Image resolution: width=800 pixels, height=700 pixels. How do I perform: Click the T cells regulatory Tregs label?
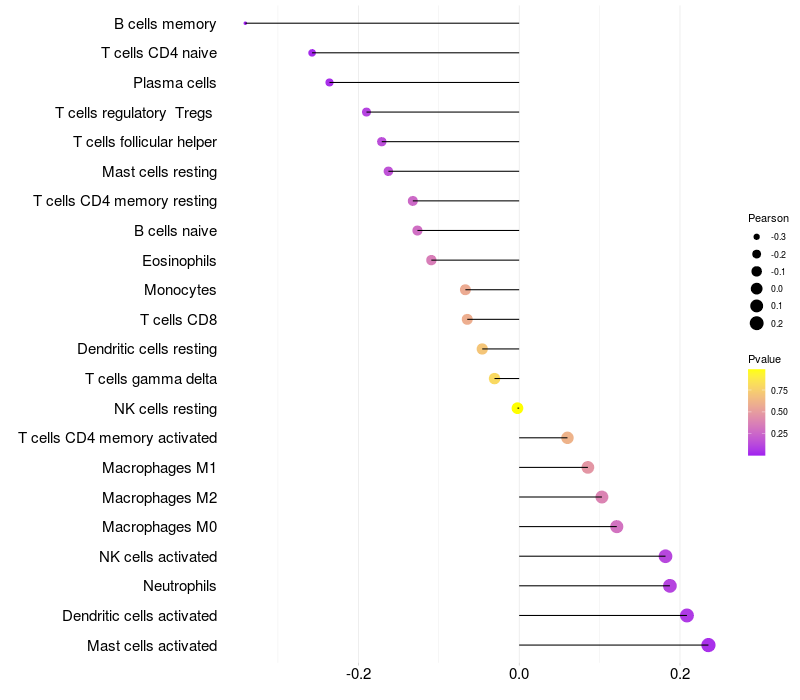[x=134, y=113]
